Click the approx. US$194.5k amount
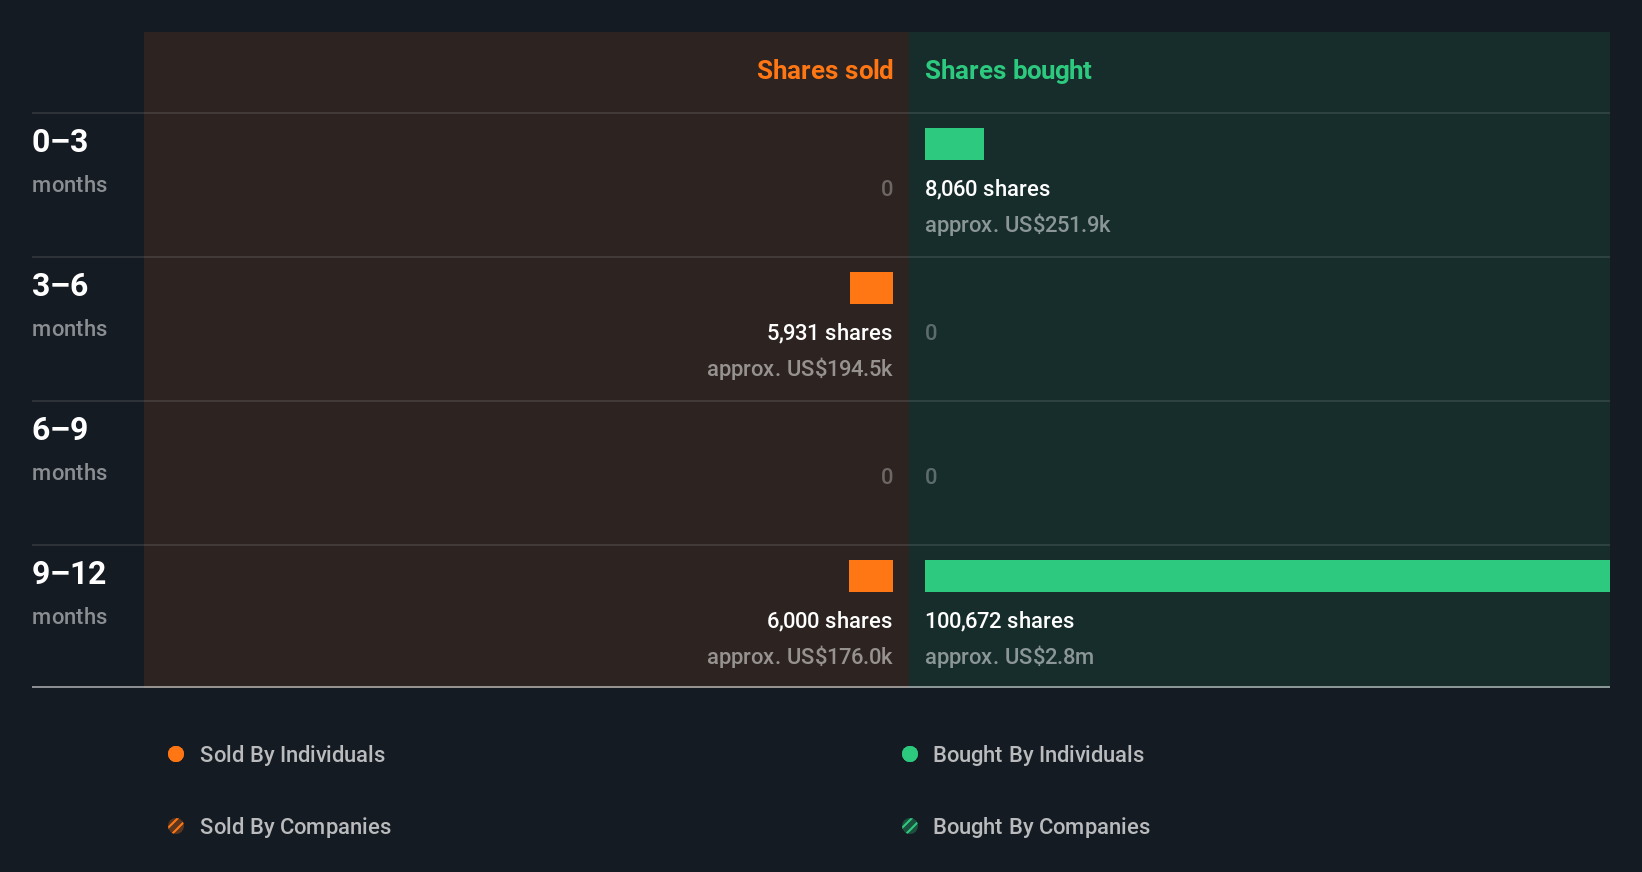The height and width of the screenshot is (872, 1642). [x=799, y=369]
